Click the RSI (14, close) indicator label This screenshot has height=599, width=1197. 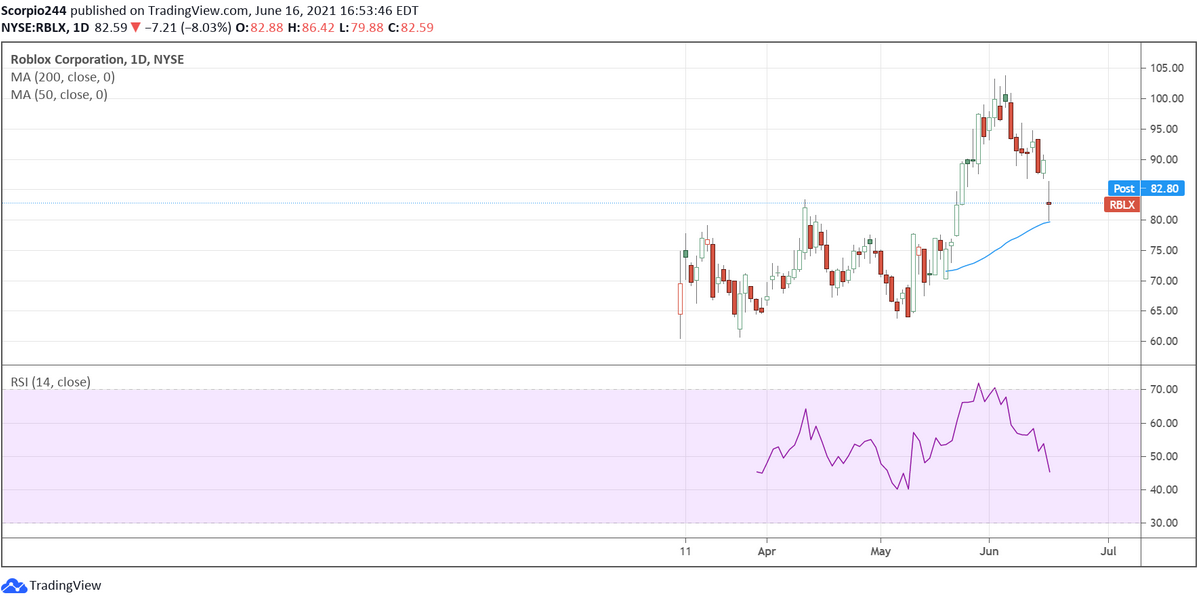tap(50, 382)
